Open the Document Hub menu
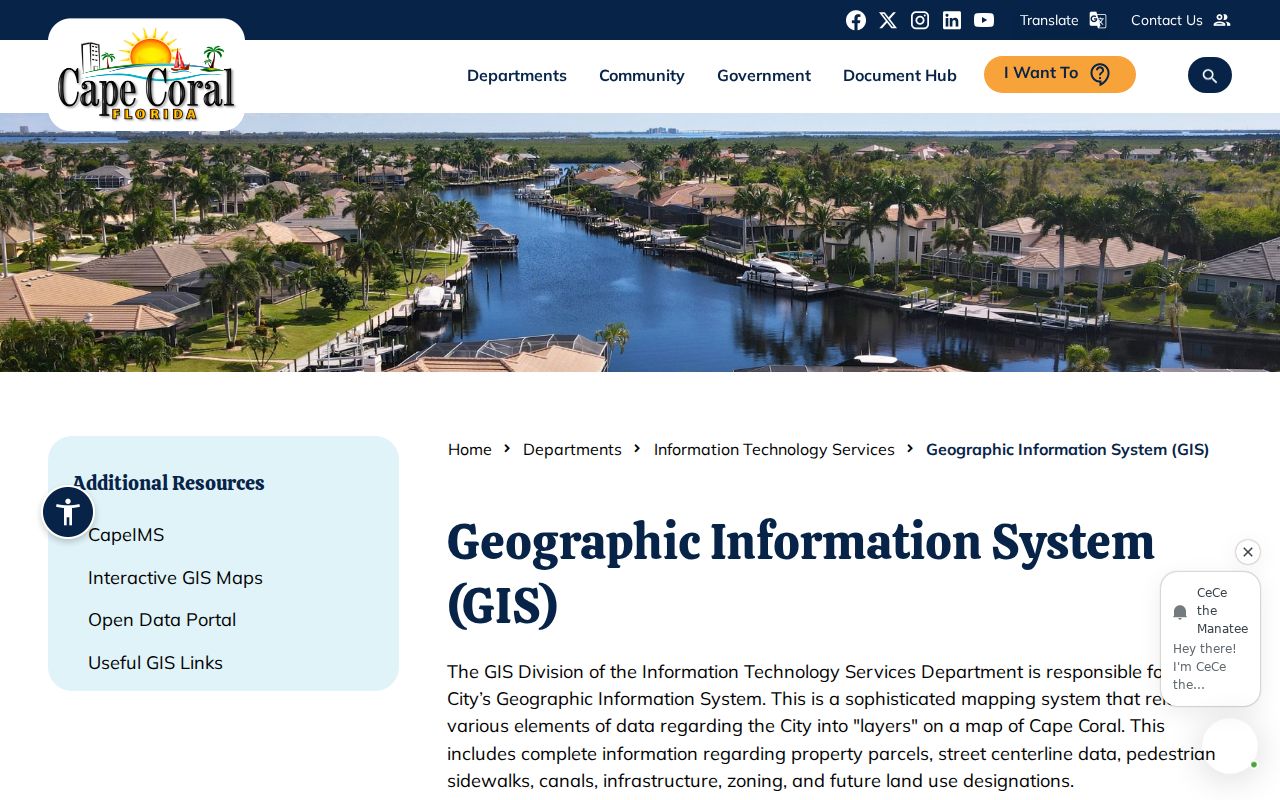This screenshot has width=1280, height=800. click(900, 75)
